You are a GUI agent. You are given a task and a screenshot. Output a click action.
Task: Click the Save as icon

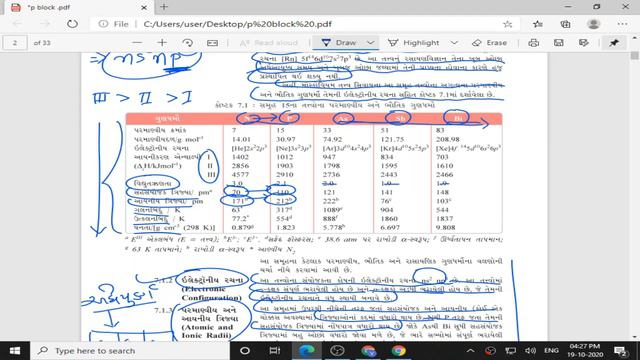pos(584,42)
